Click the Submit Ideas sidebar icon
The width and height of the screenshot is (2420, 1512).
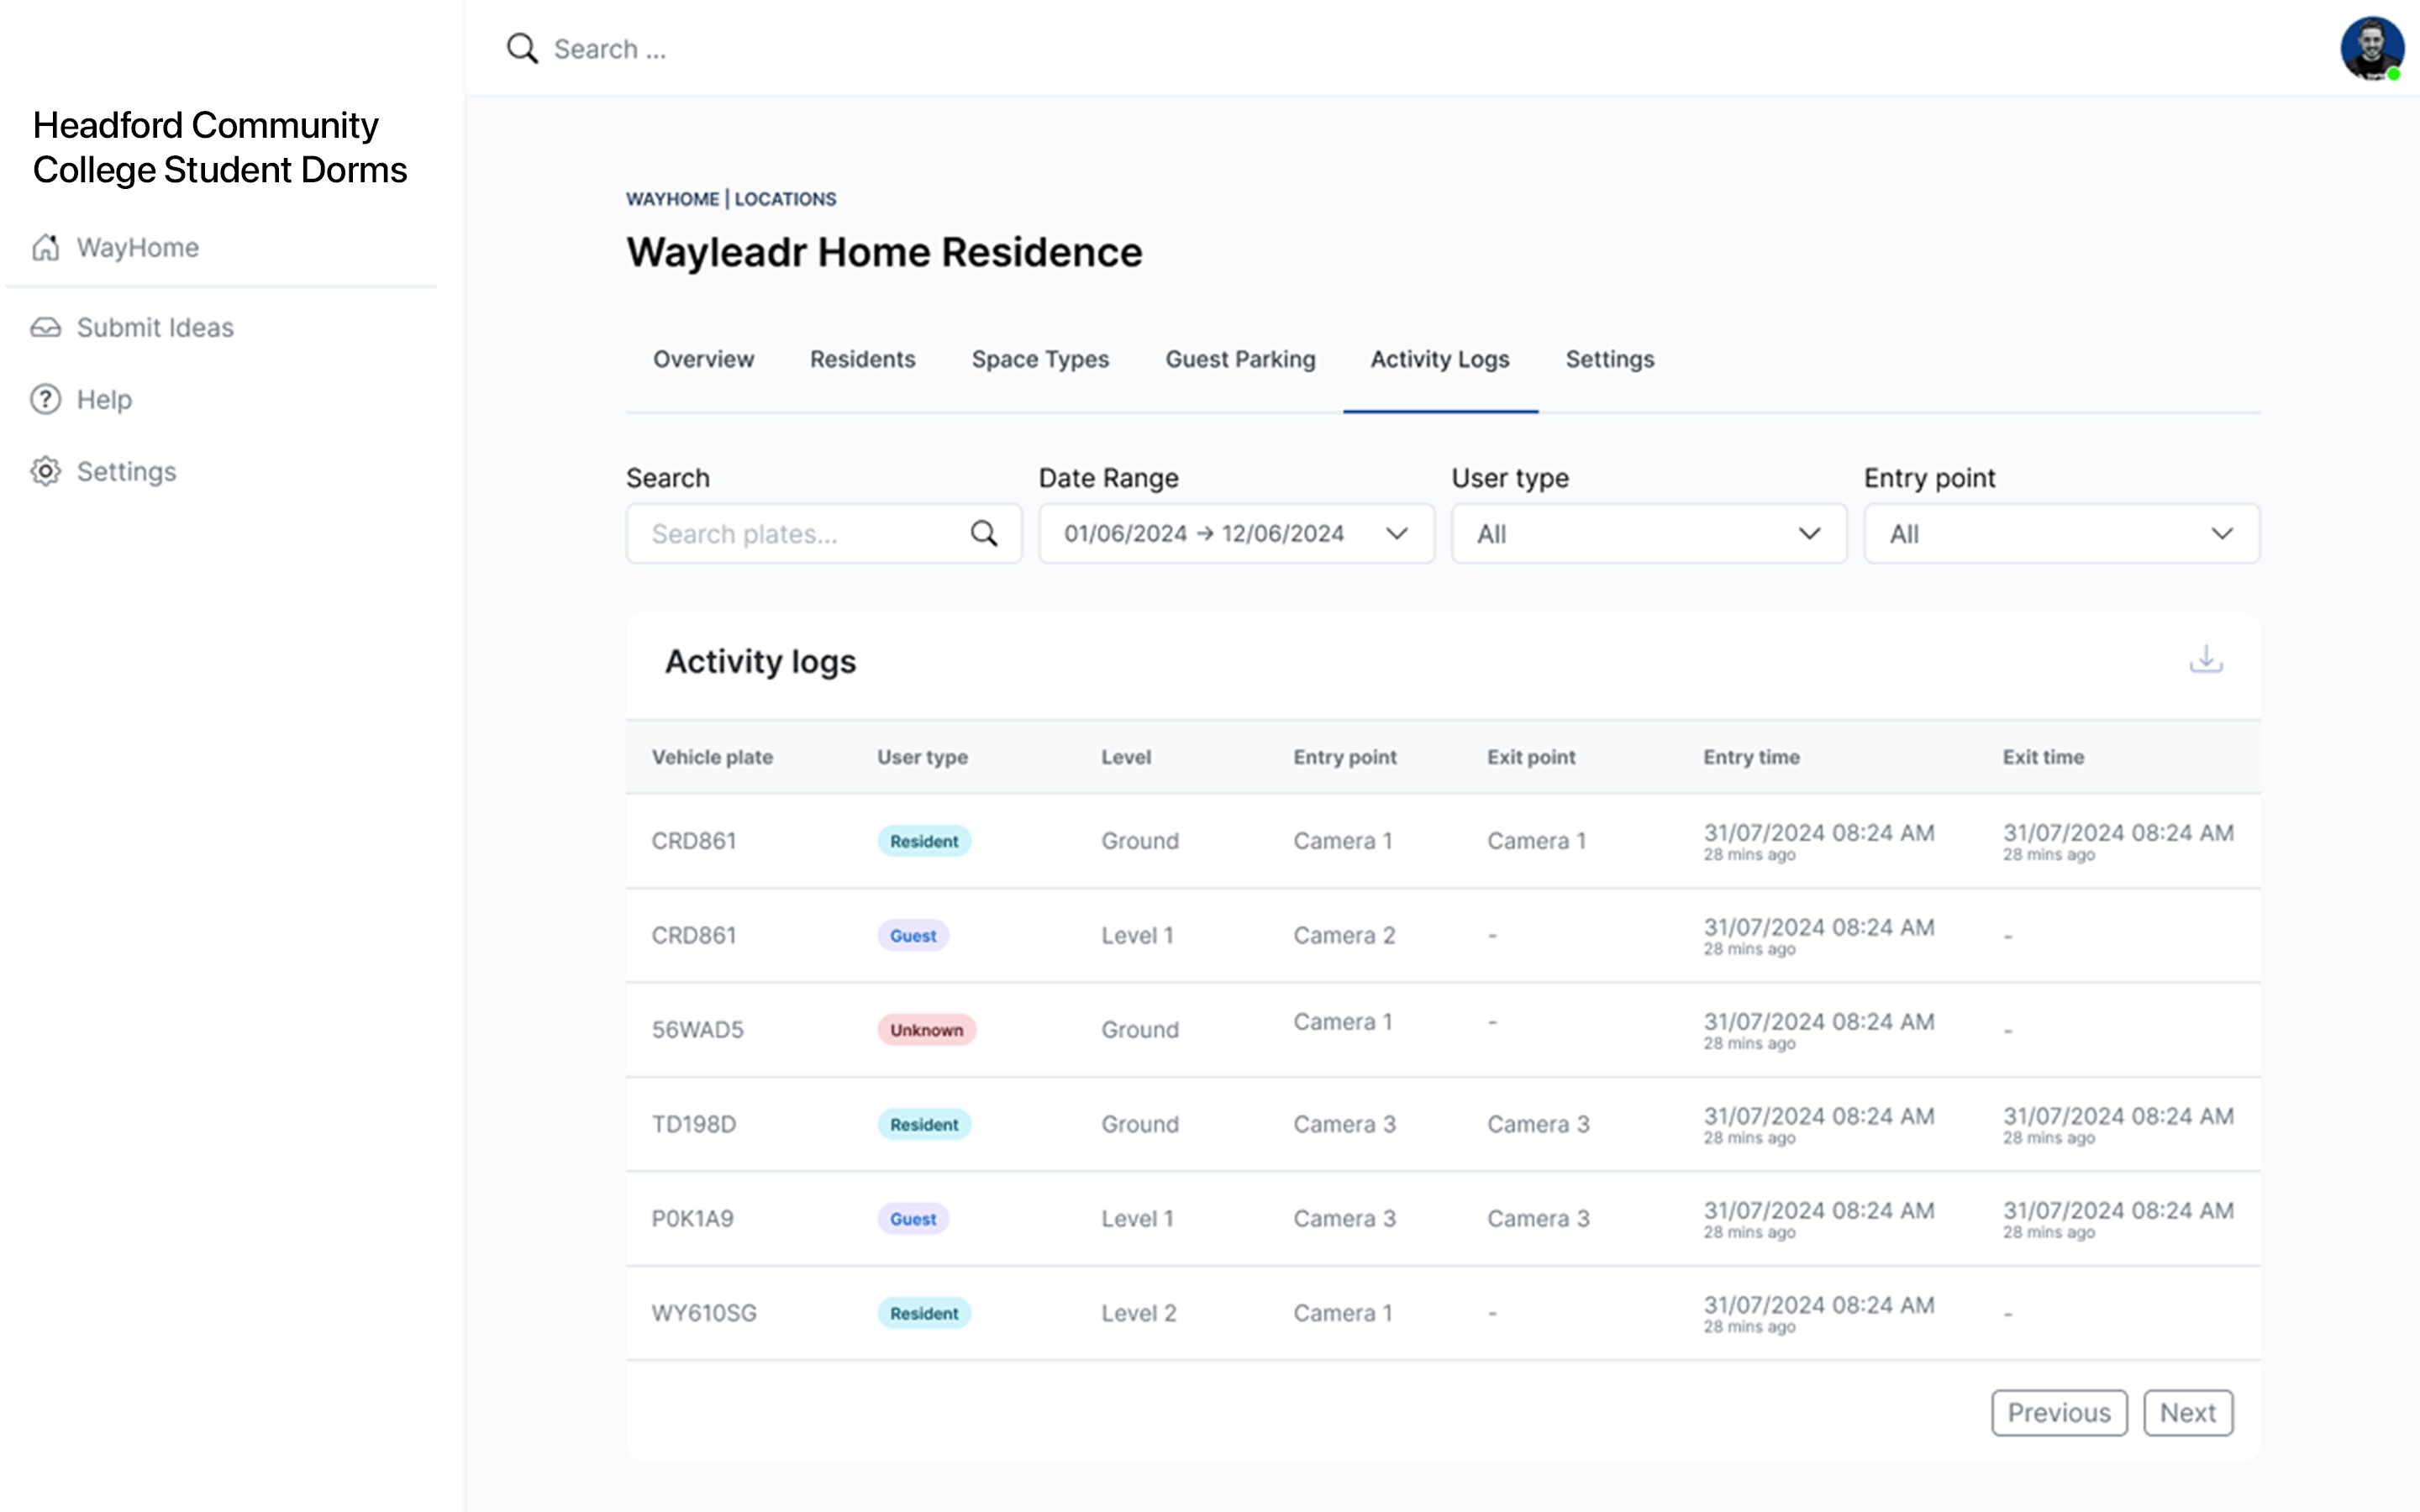47,328
